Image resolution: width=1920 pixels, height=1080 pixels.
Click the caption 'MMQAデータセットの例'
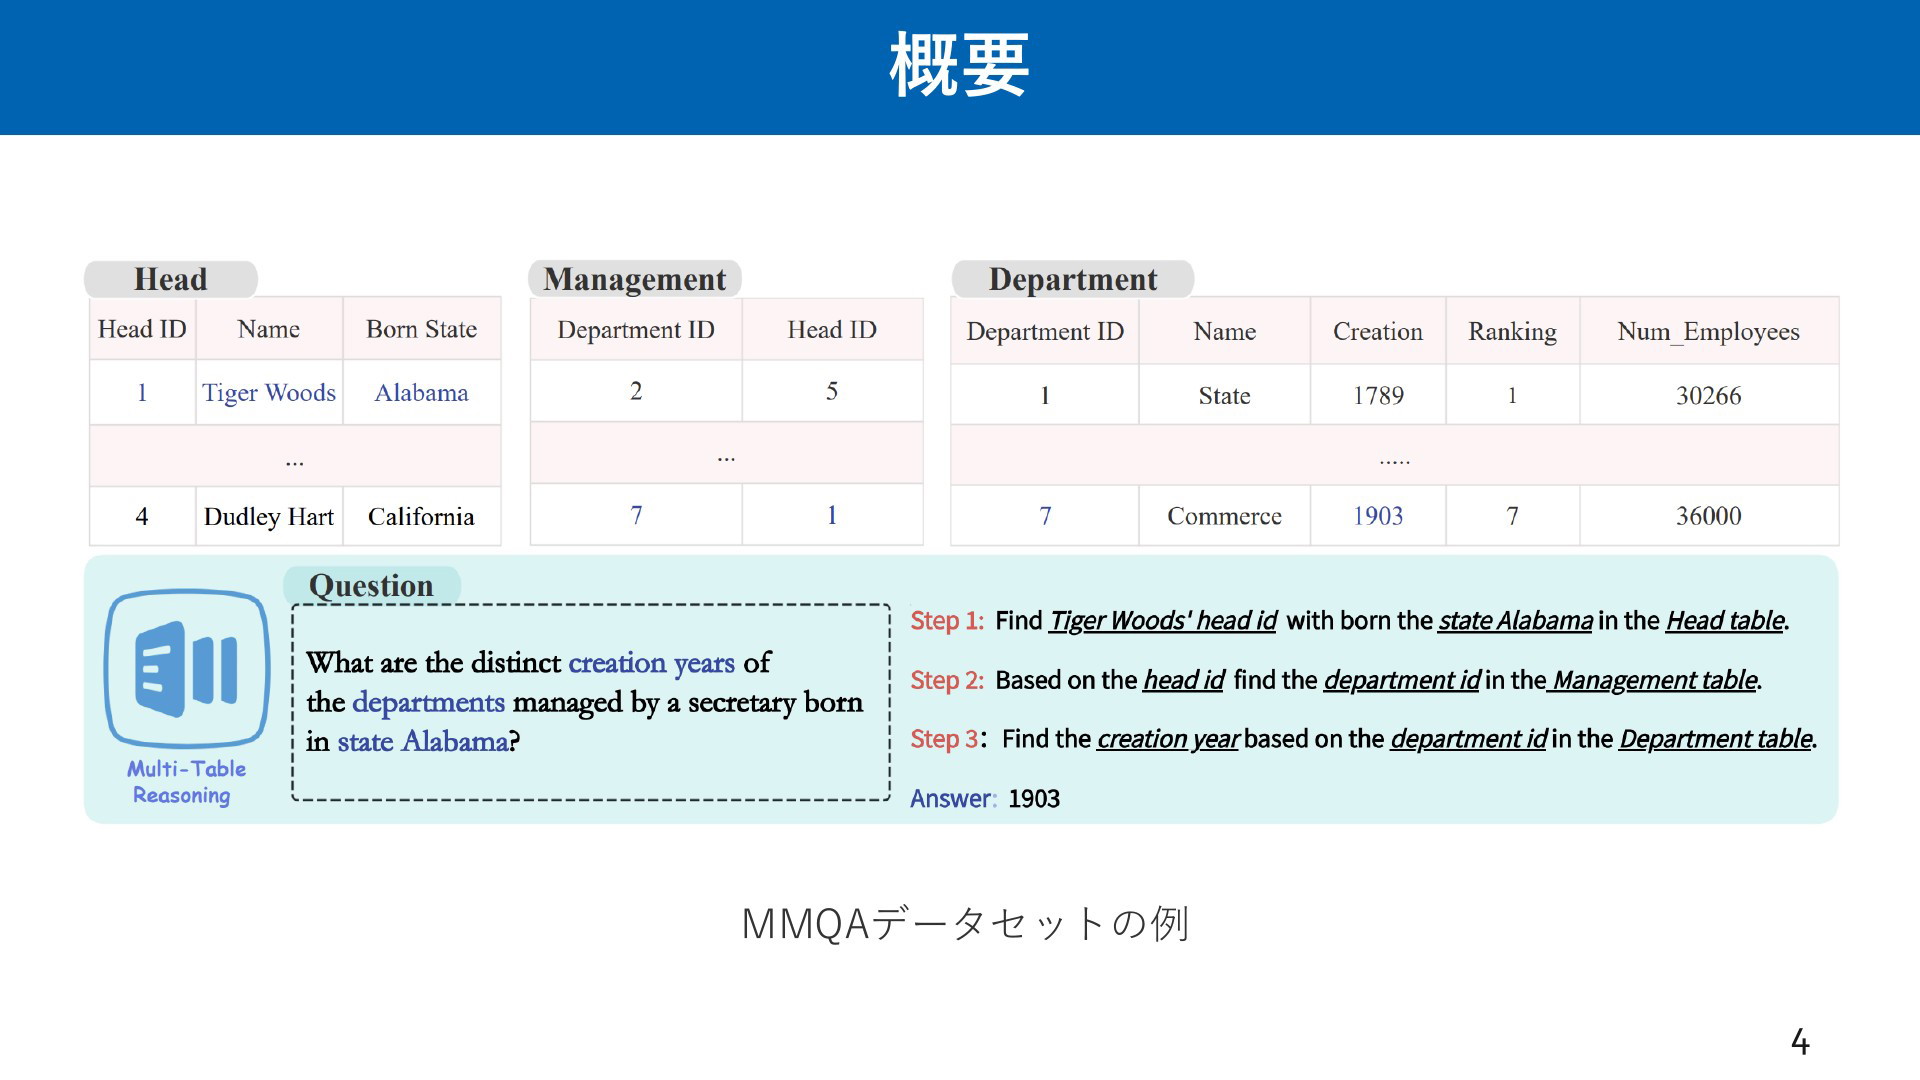pyautogui.click(x=965, y=923)
